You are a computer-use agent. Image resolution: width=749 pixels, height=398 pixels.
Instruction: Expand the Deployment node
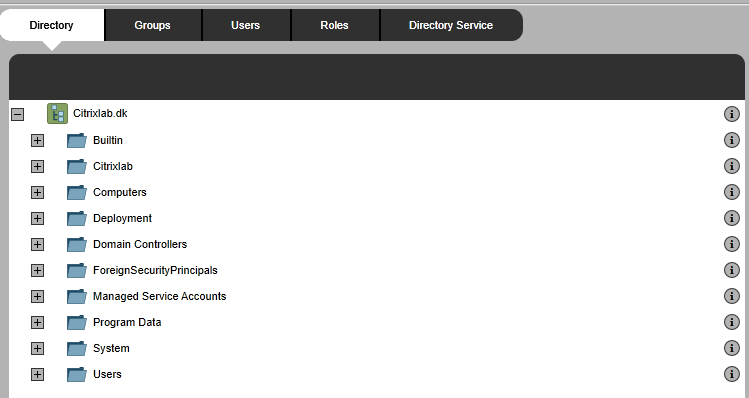pyautogui.click(x=37, y=218)
